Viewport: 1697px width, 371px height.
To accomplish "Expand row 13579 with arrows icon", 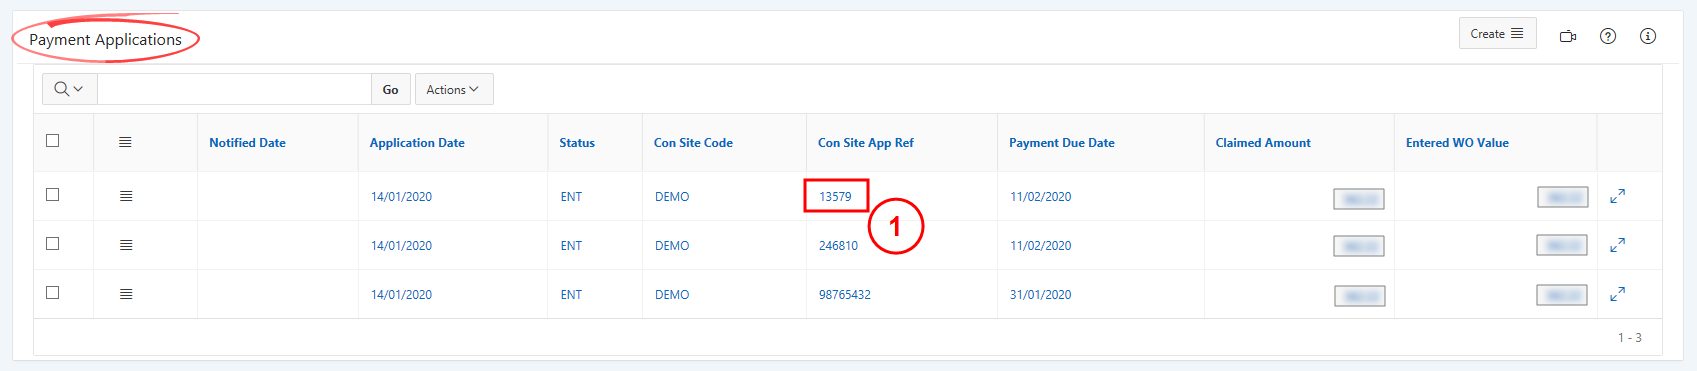I will pos(1617,196).
